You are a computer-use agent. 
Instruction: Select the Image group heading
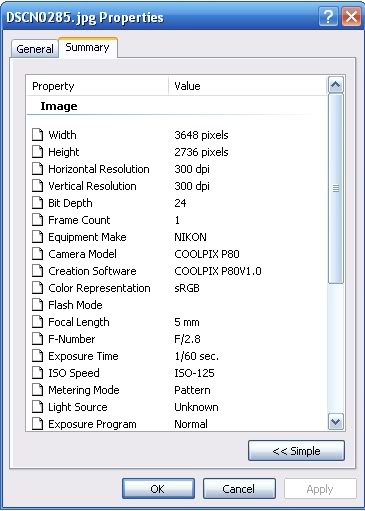(59, 106)
